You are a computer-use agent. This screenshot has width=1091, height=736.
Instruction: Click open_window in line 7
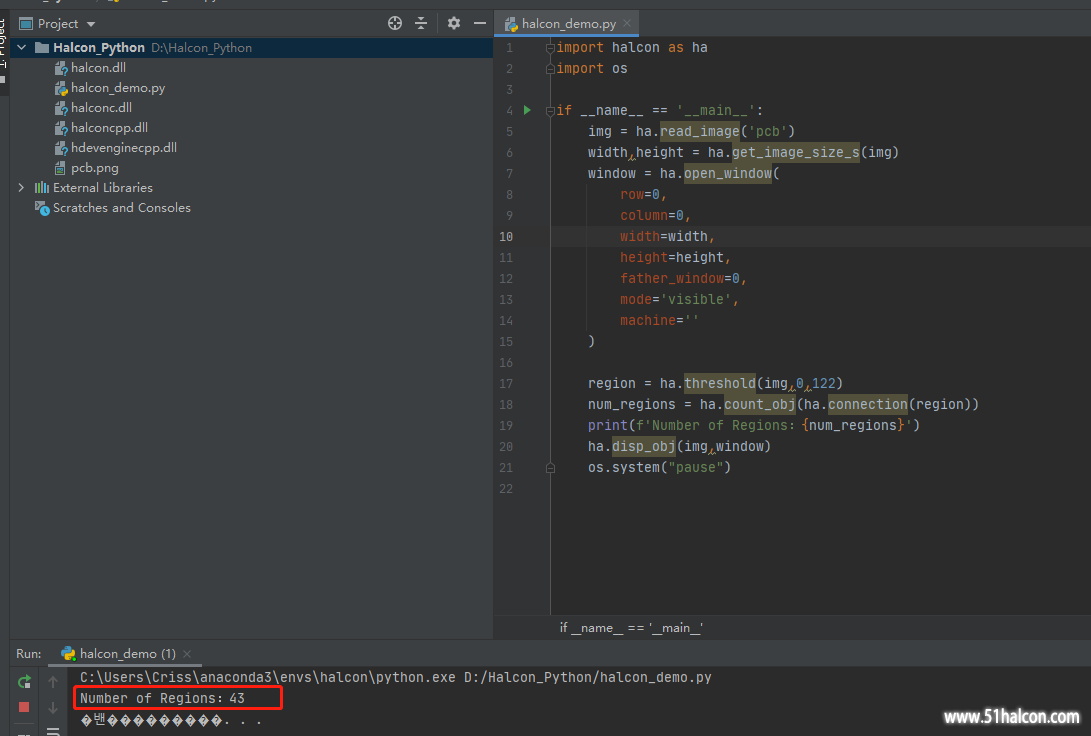tap(728, 173)
